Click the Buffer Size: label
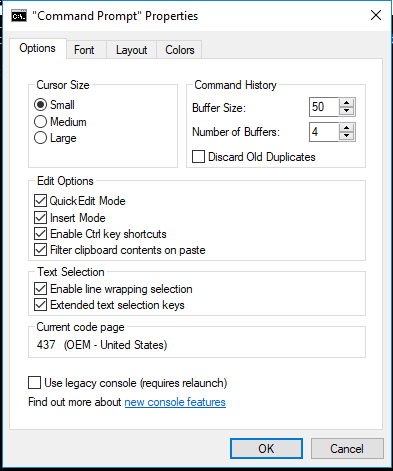The image size is (393, 471). click(x=219, y=108)
